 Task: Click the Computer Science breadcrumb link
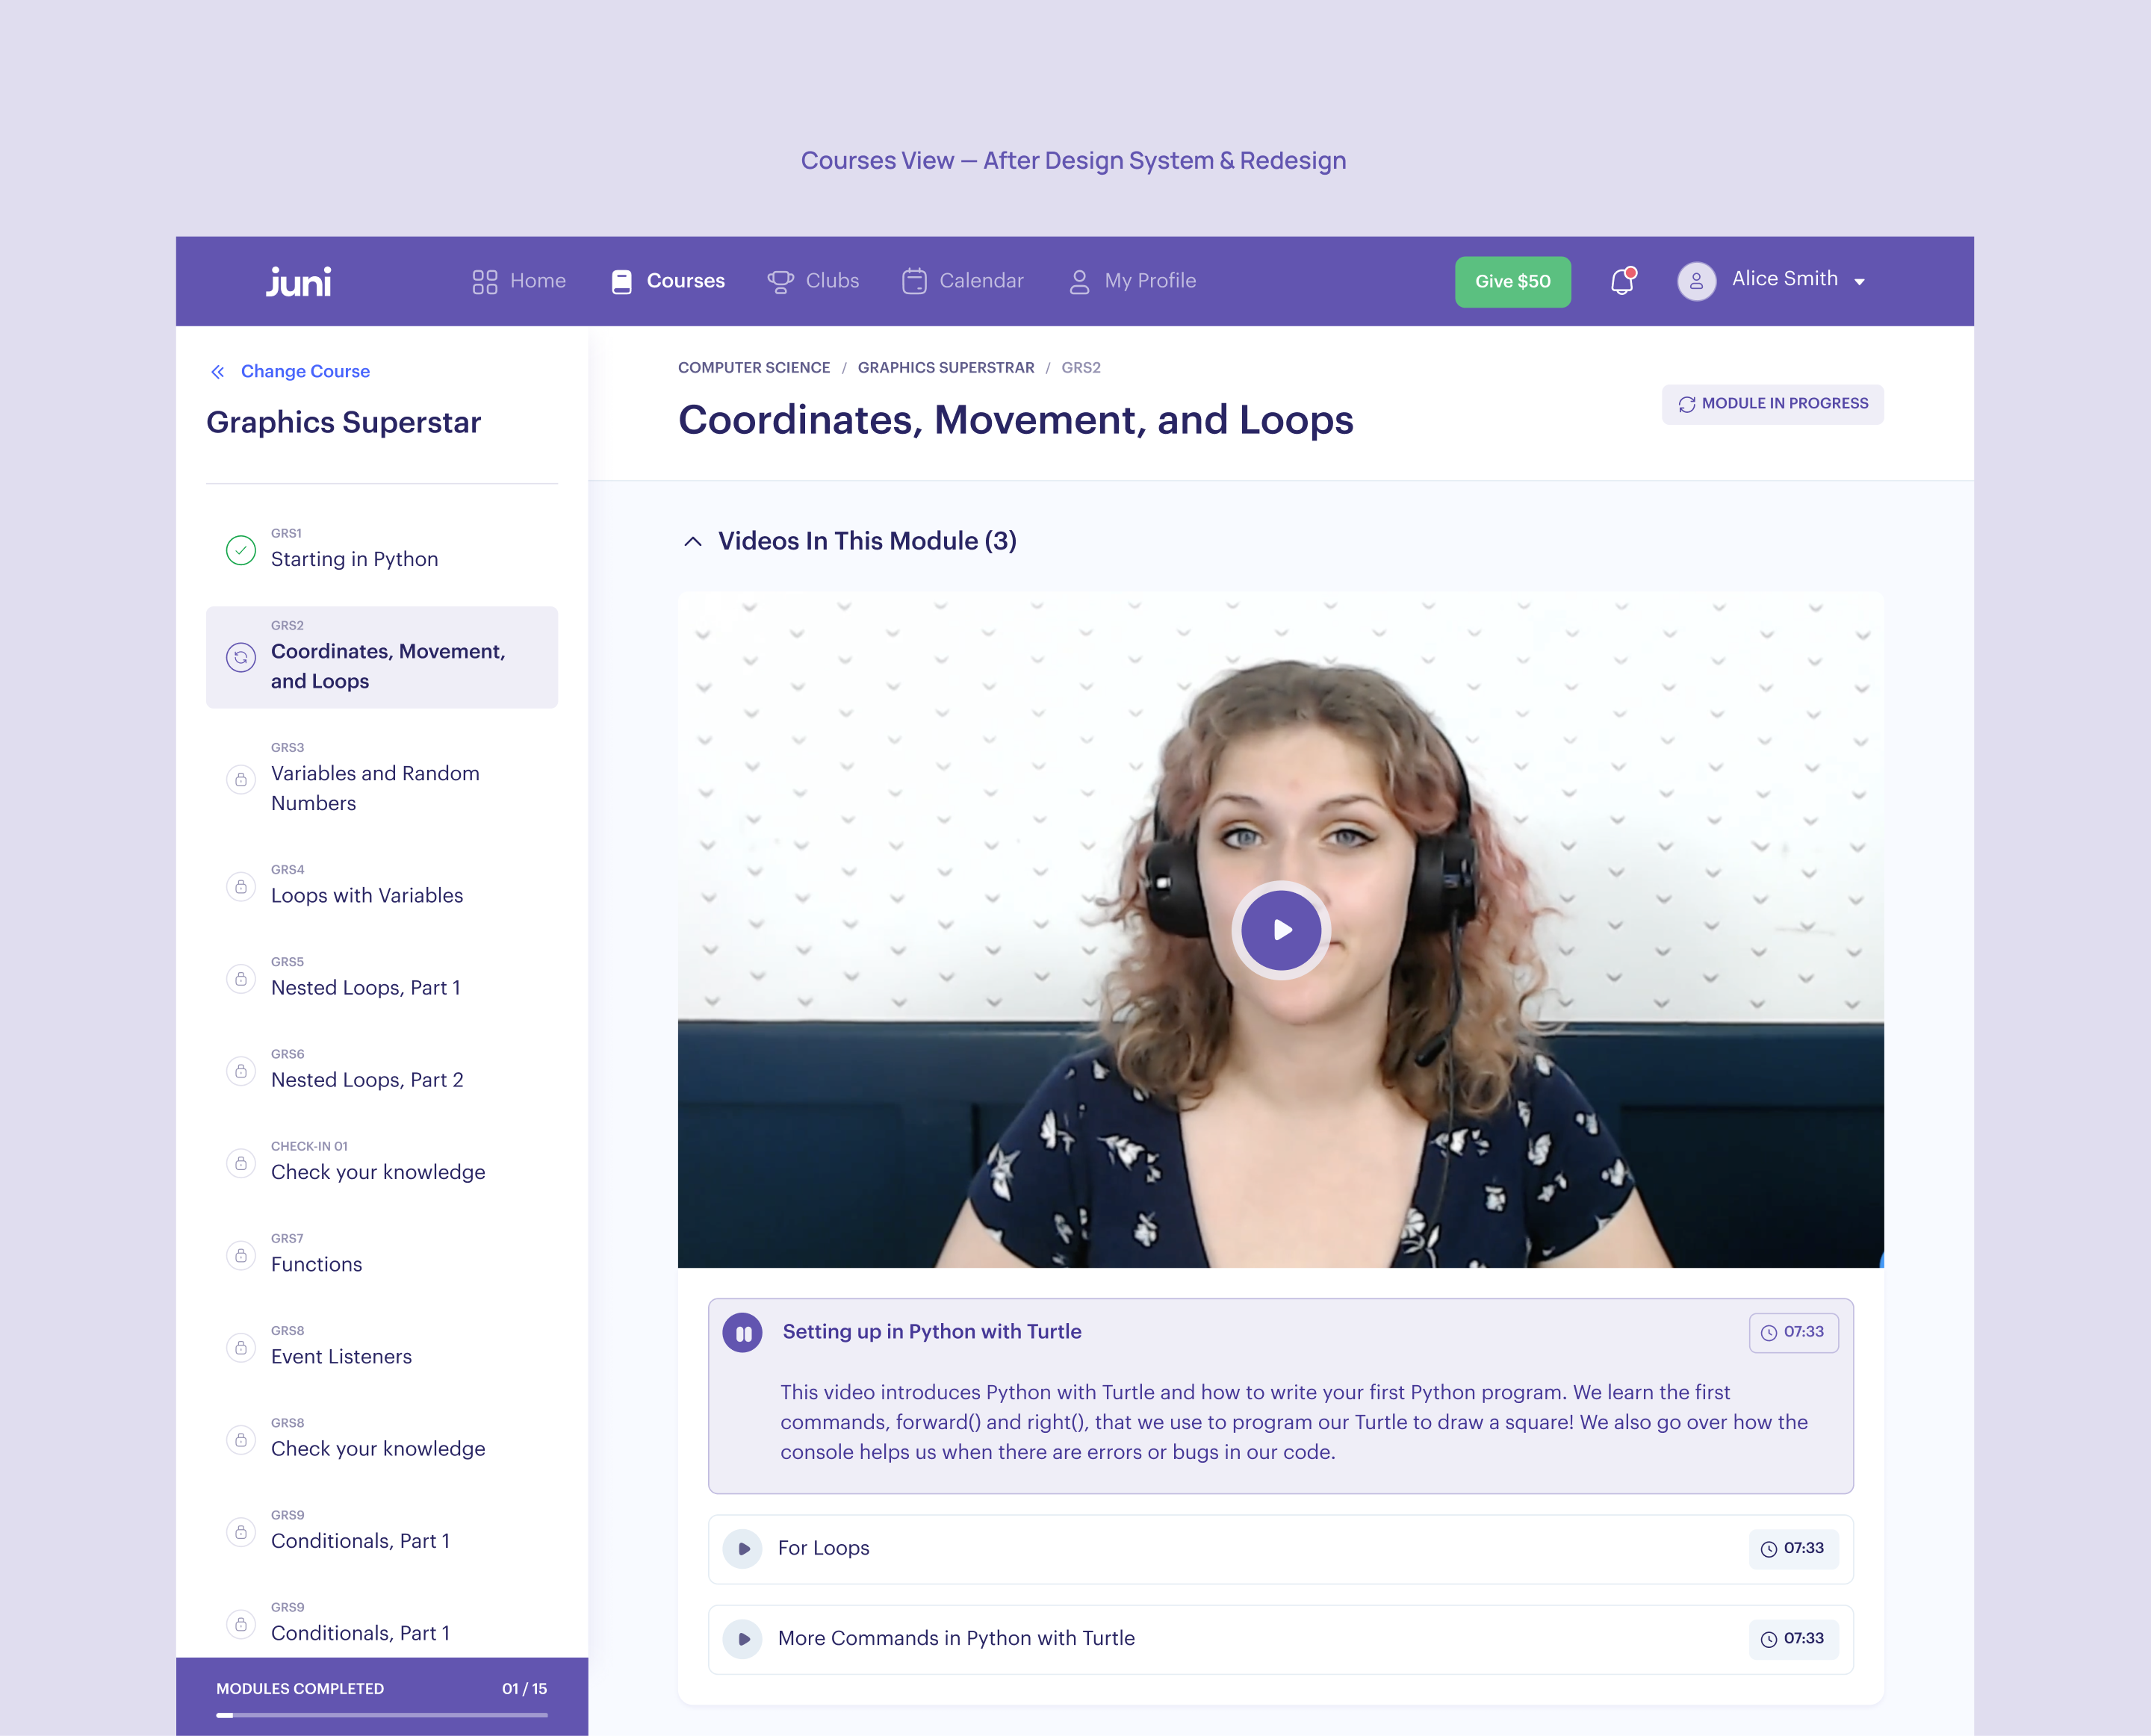[x=753, y=368]
